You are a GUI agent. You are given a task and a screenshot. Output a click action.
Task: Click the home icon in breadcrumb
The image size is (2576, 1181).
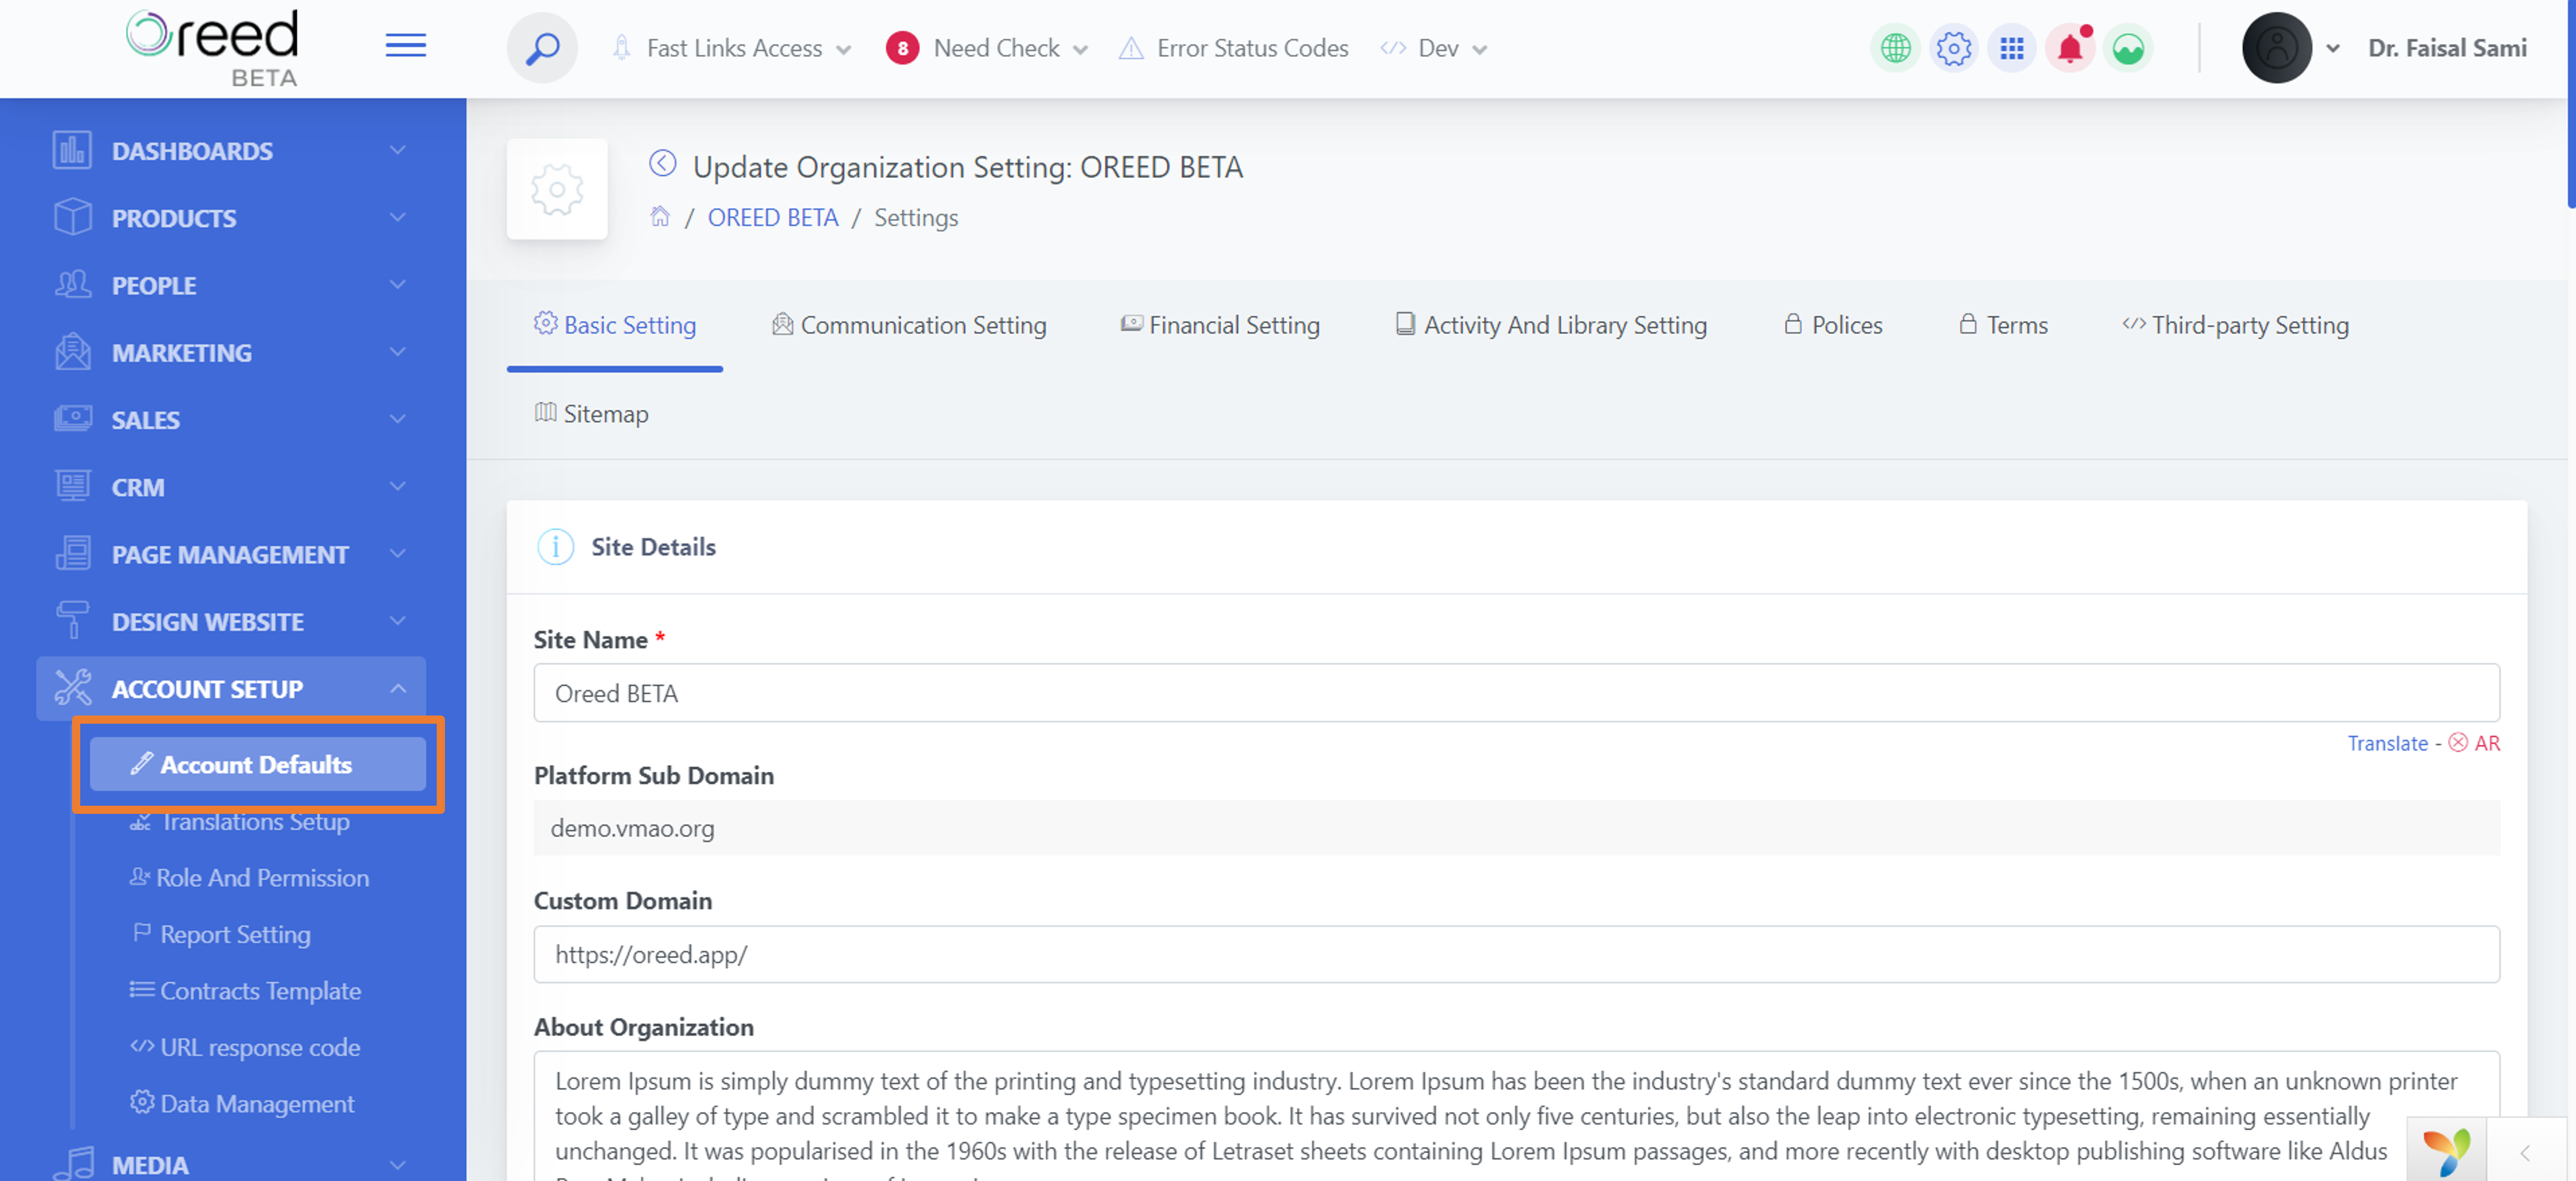pyautogui.click(x=660, y=217)
